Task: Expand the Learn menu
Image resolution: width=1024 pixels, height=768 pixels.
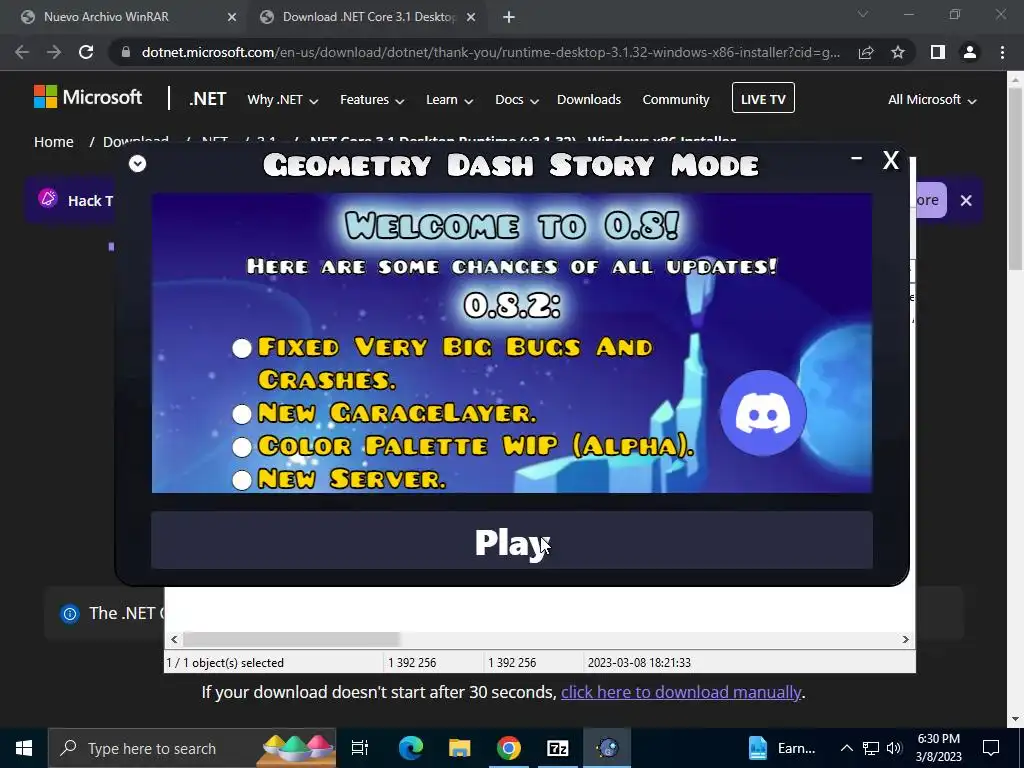Action: point(449,100)
